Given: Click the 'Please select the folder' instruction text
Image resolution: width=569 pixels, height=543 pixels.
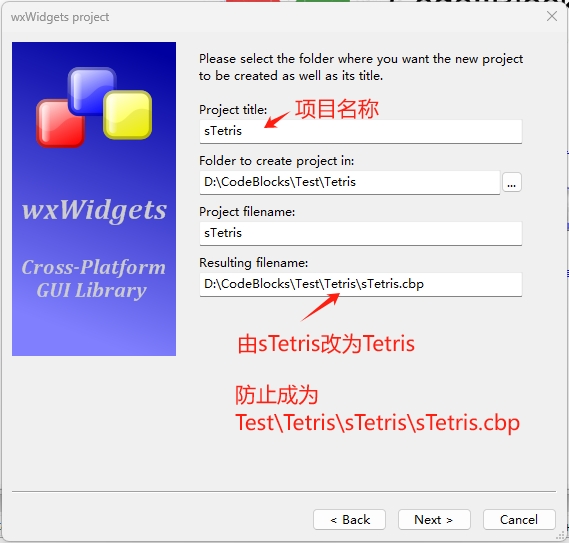Looking at the screenshot, I should pyautogui.click(x=361, y=67).
